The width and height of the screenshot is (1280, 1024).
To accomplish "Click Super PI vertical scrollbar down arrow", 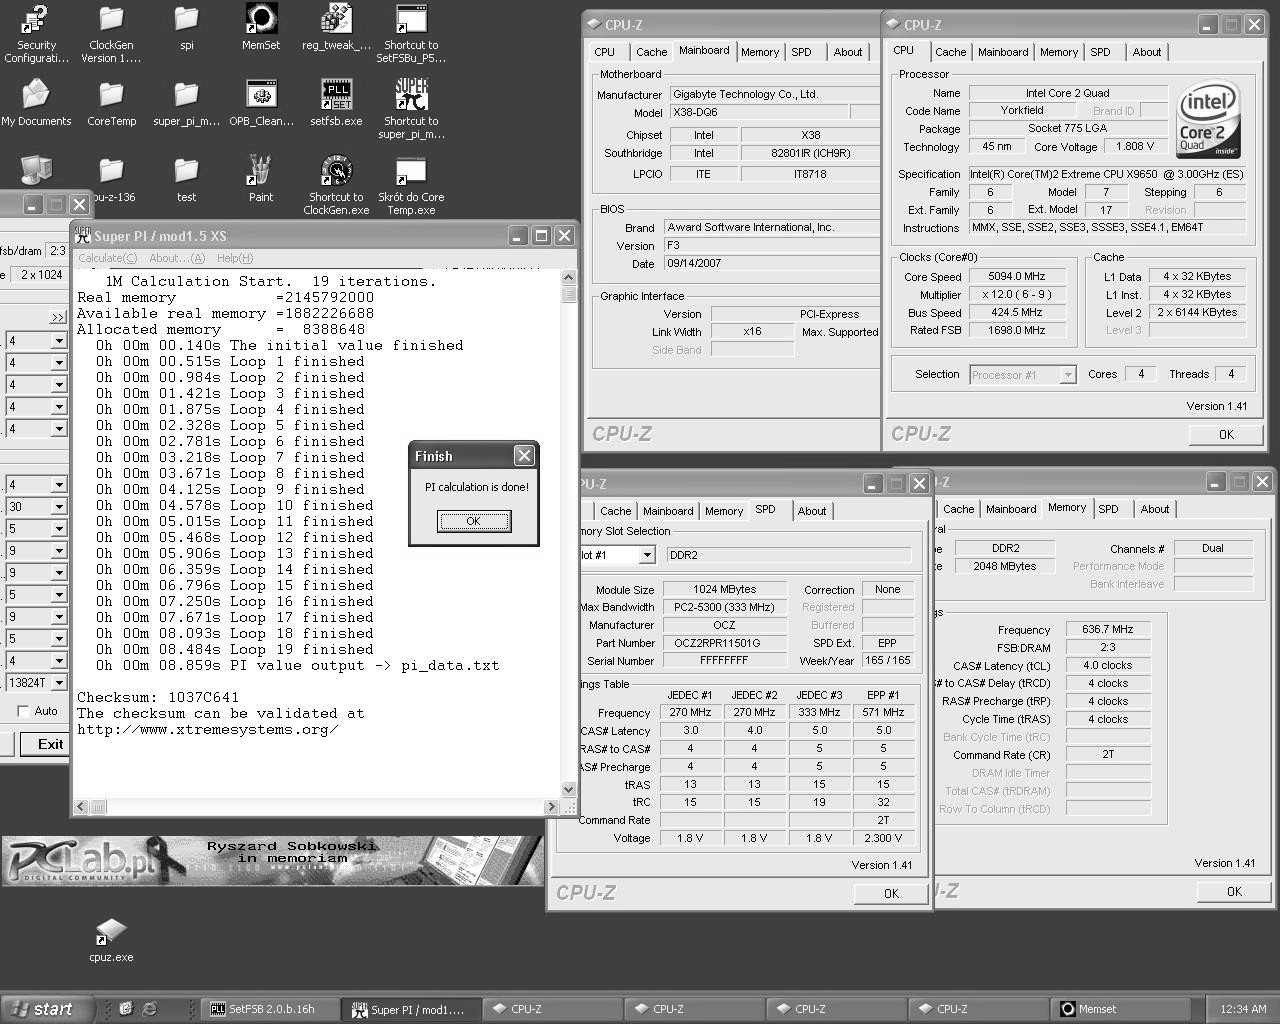I will point(569,789).
